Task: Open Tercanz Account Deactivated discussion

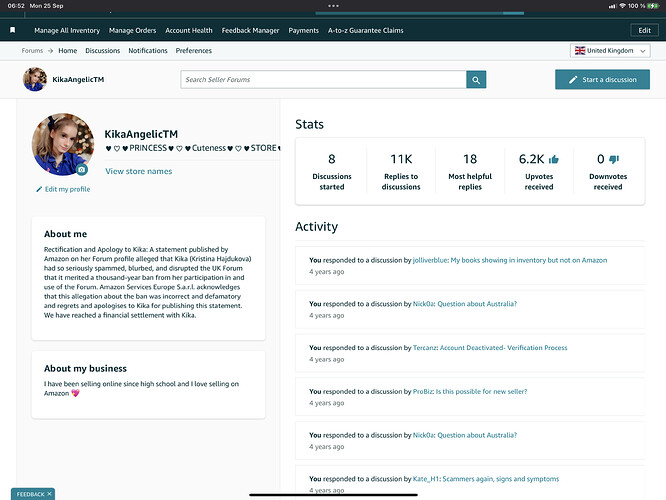Action: tap(490, 347)
